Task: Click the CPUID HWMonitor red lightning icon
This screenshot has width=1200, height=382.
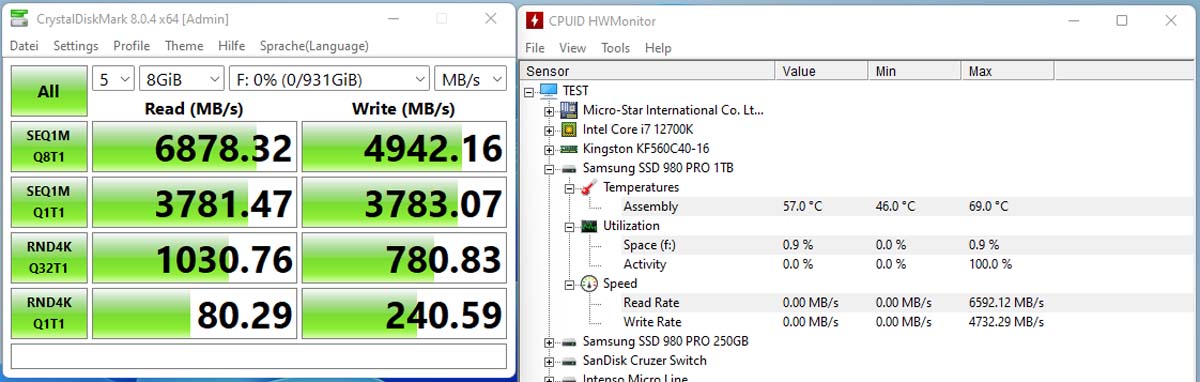Action: coord(535,20)
